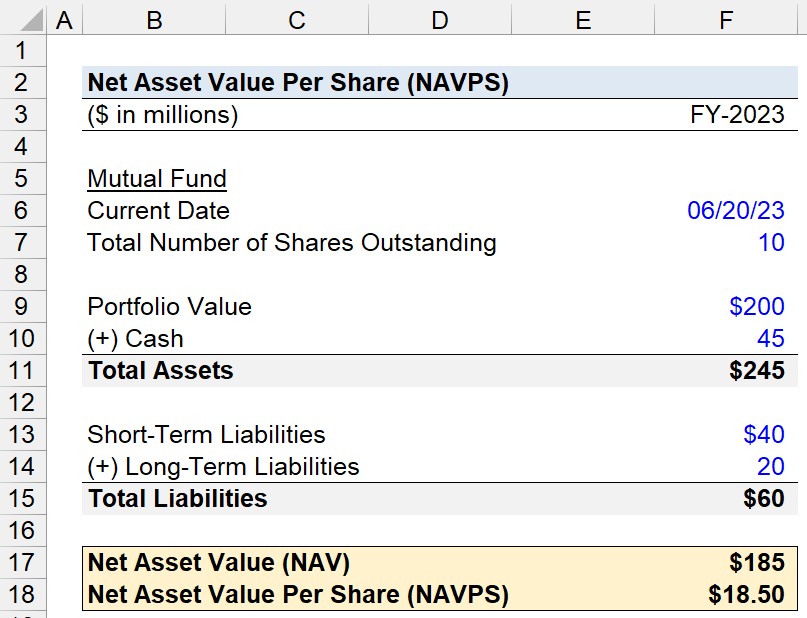Select row 17 header
The width and height of the screenshot is (807, 618).
(23, 562)
